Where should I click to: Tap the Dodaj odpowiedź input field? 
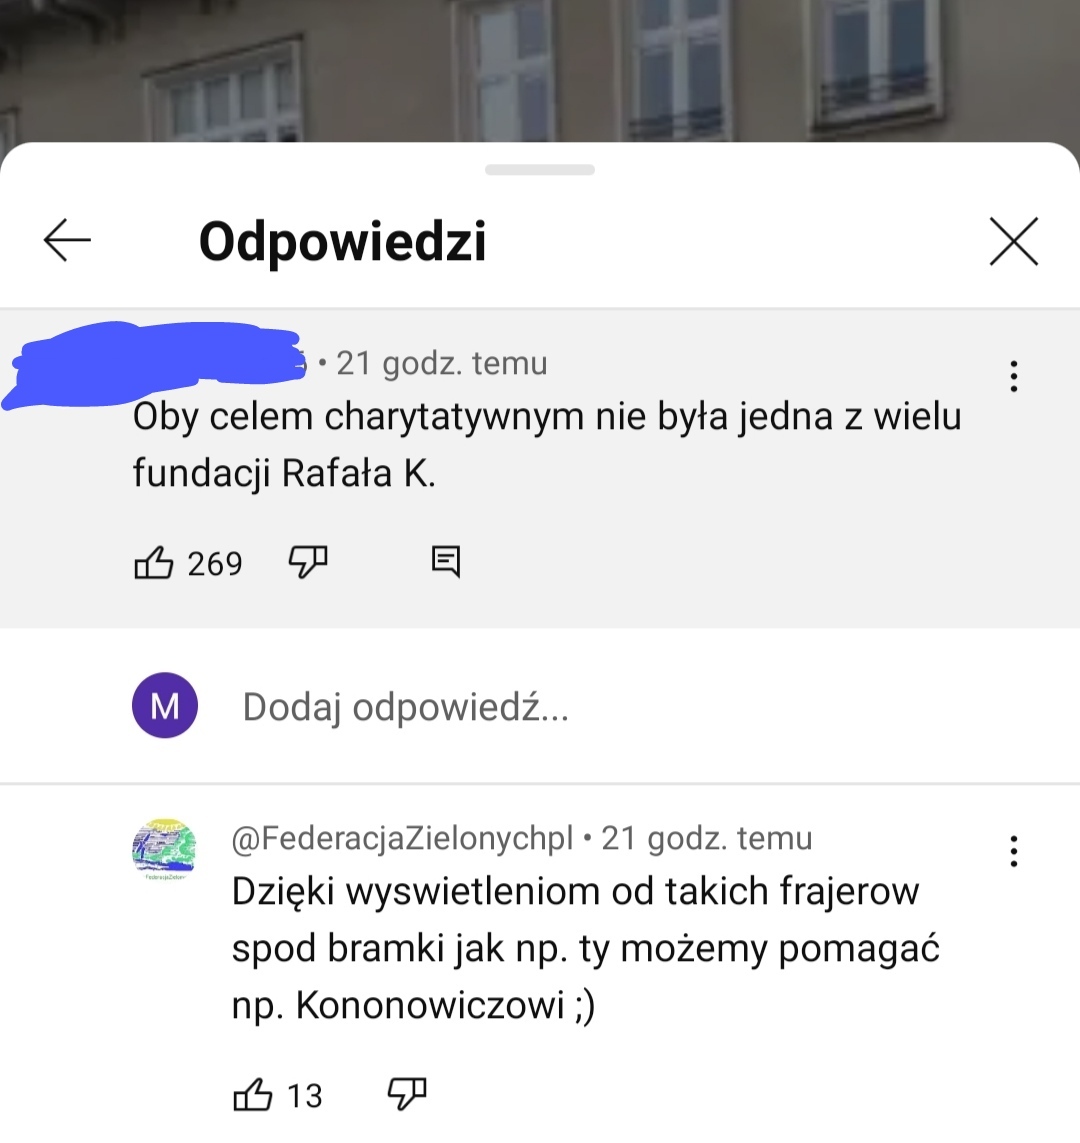pyautogui.click(x=583, y=706)
